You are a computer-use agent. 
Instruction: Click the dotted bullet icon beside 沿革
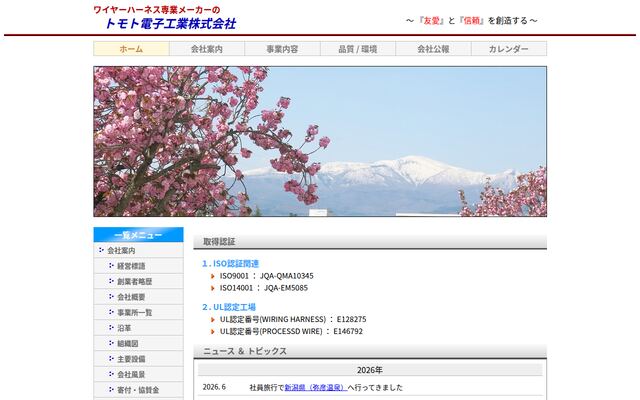click(111, 327)
